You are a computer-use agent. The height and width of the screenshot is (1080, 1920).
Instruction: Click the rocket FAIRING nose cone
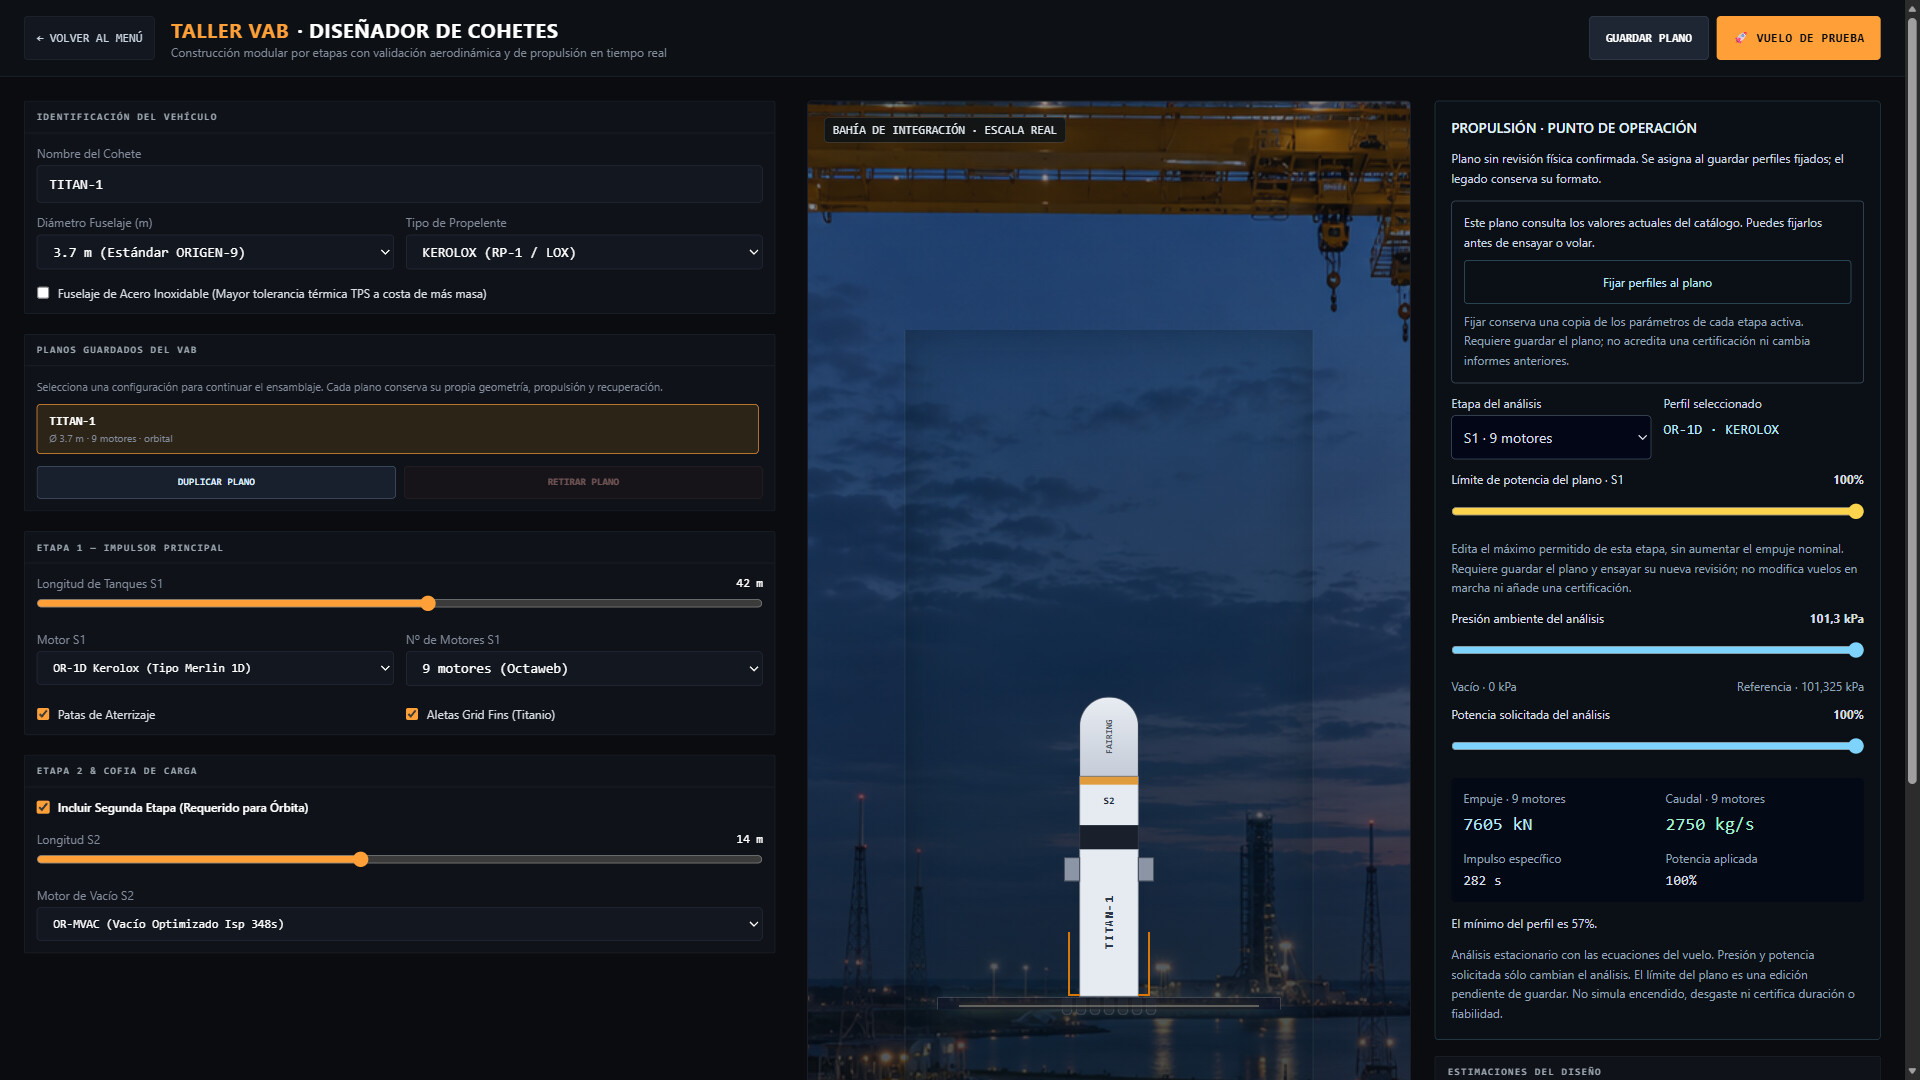1109,736
